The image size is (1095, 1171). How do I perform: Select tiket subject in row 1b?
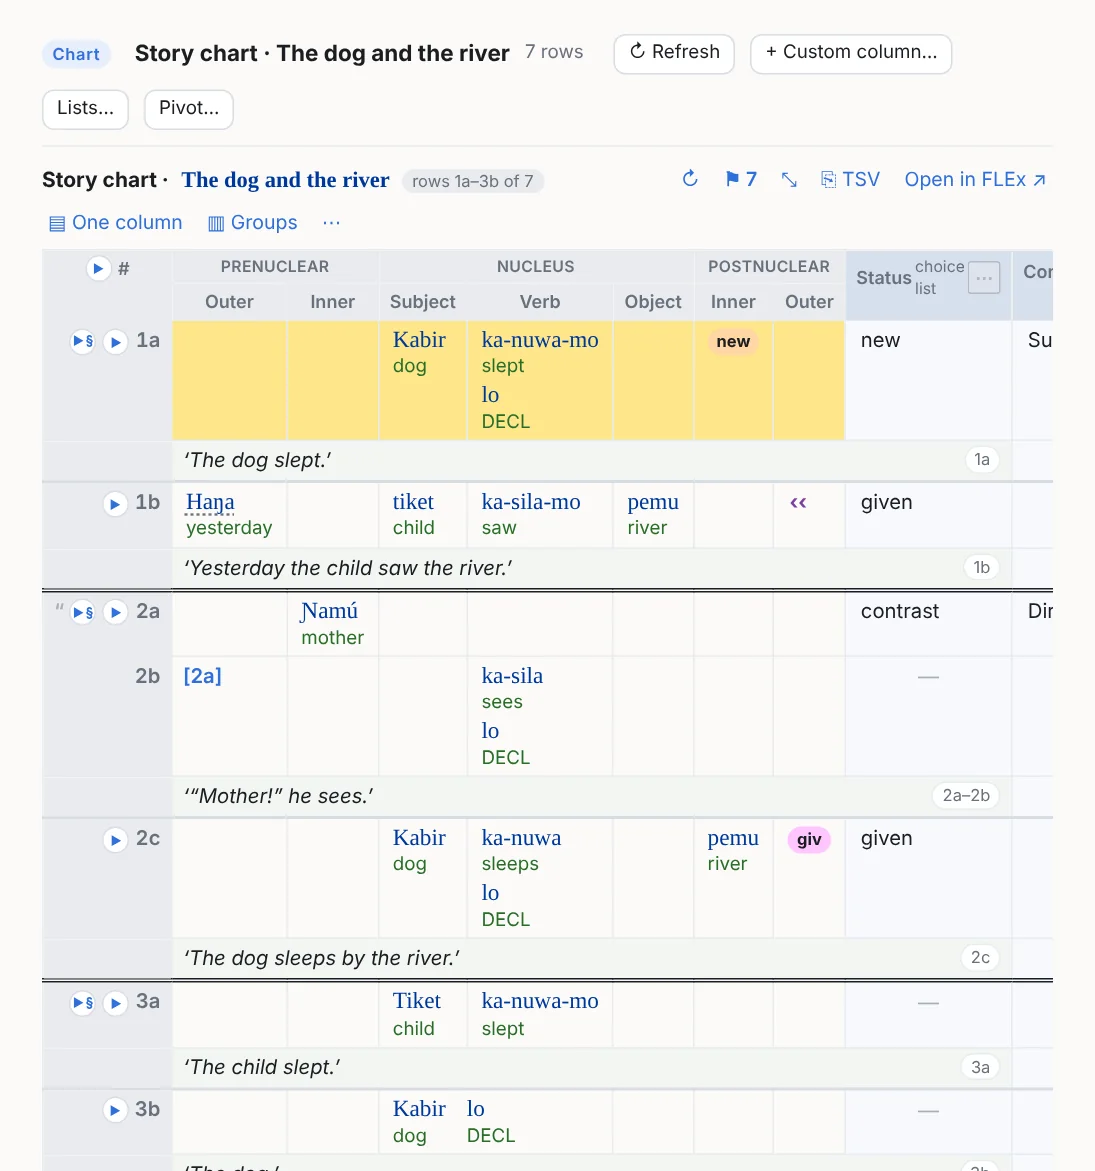[413, 502]
